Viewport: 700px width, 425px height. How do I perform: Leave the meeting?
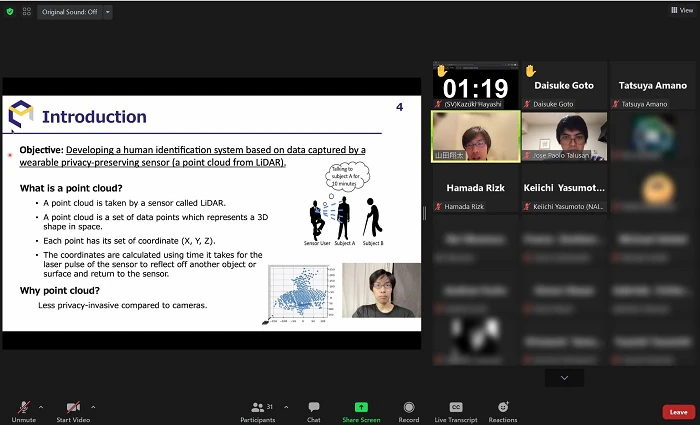[x=678, y=412]
